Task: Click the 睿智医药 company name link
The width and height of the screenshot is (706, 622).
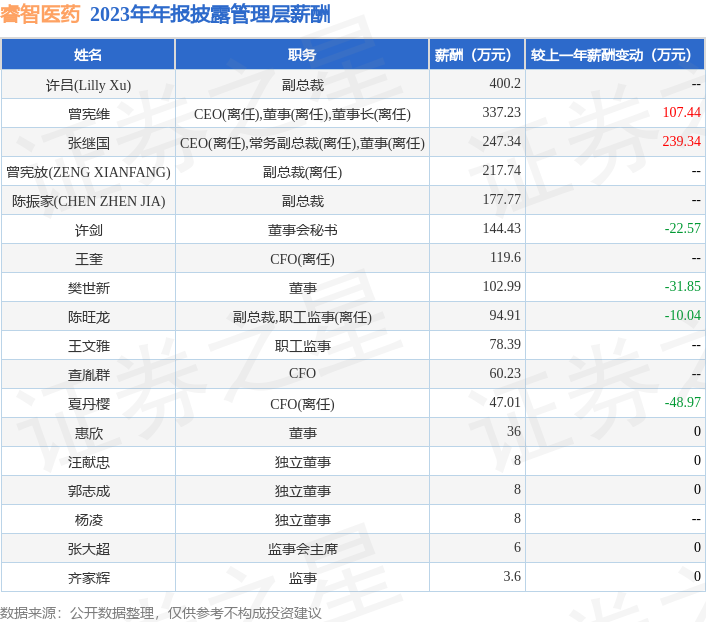Action: 41,14
